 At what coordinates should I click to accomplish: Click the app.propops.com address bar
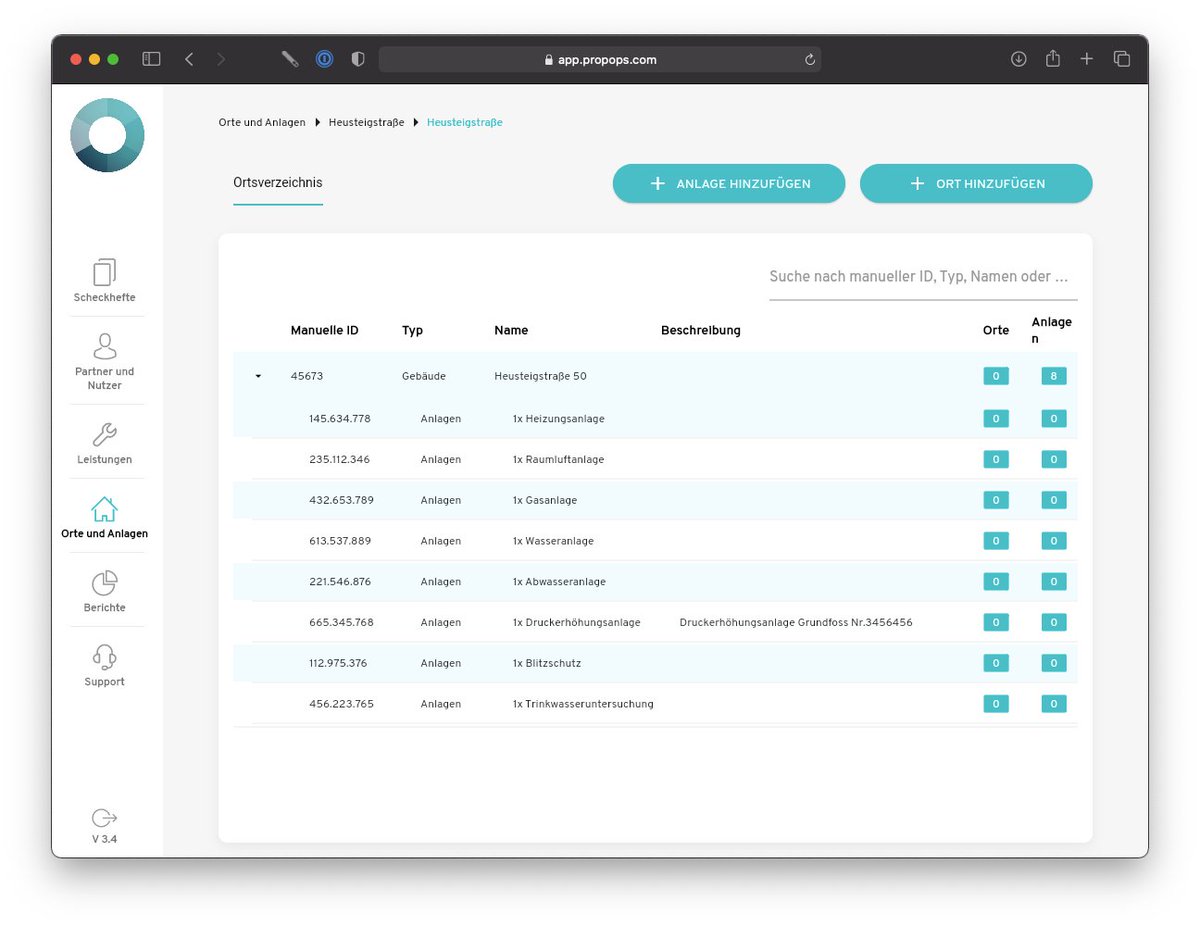click(x=600, y=59)
